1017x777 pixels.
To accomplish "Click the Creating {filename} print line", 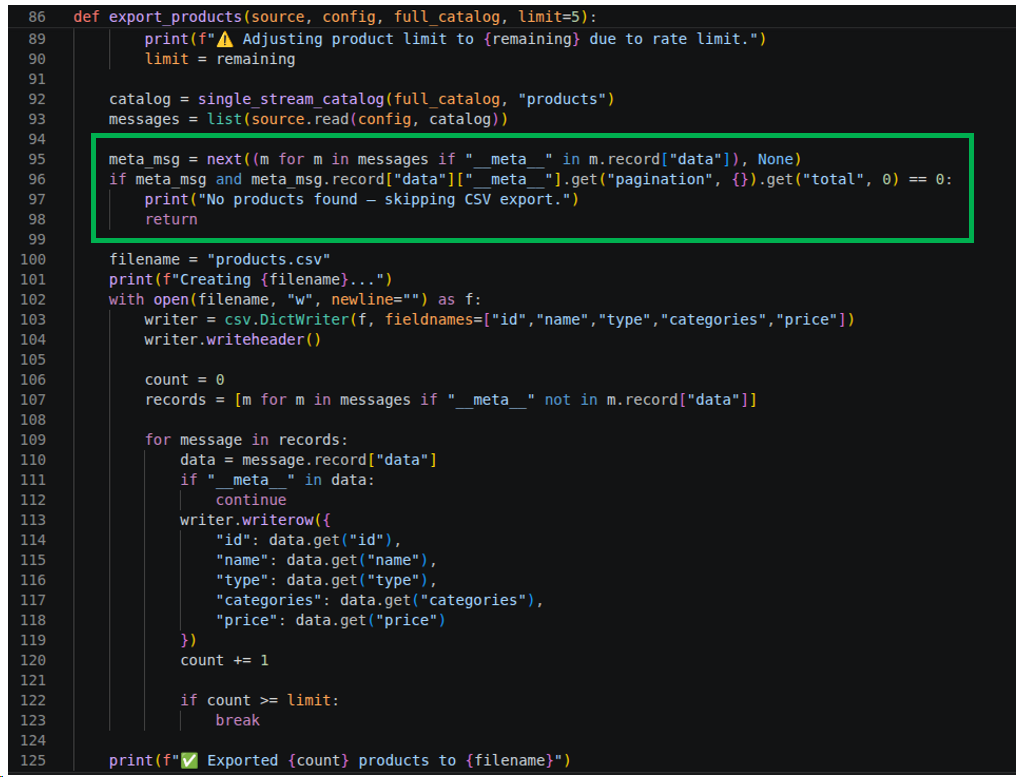I will [x=250, y=280].
